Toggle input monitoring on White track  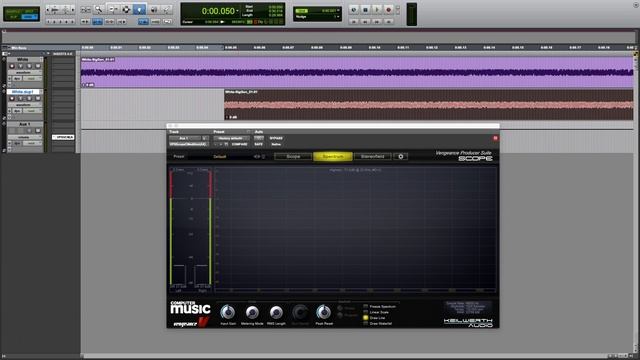click(20, 66)
